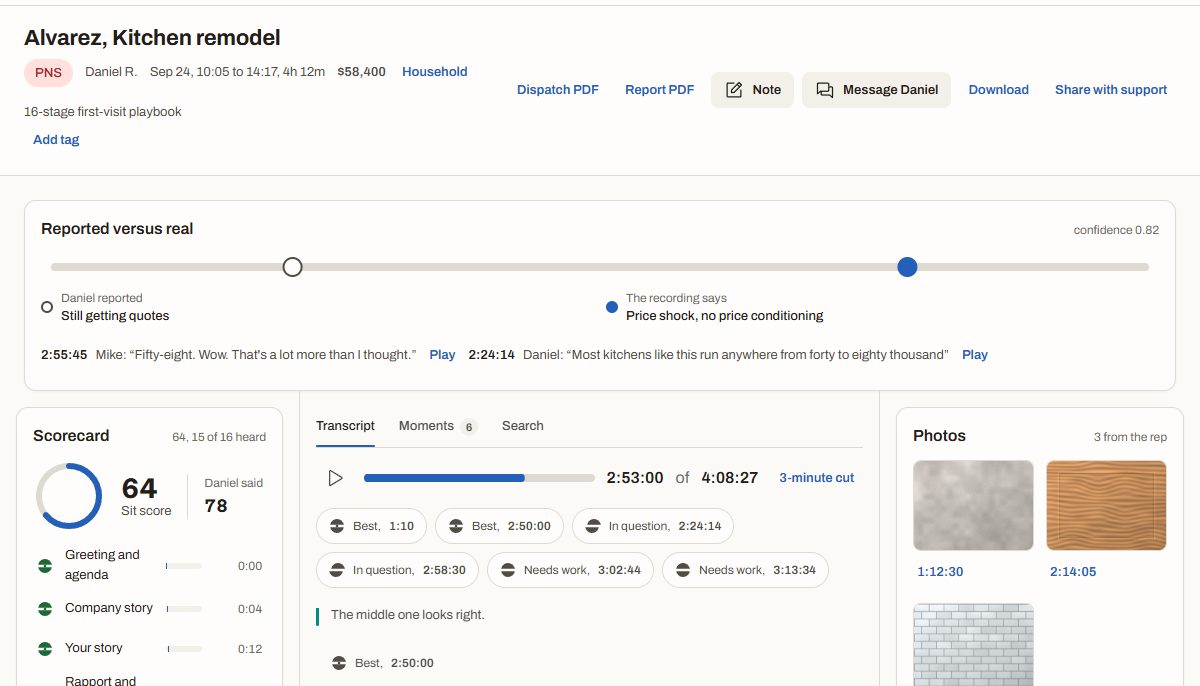The width and height of the screenshot is (1200, 686).
Task: Jump to In question 2:58:30 chip
Action: click(398, 570)
